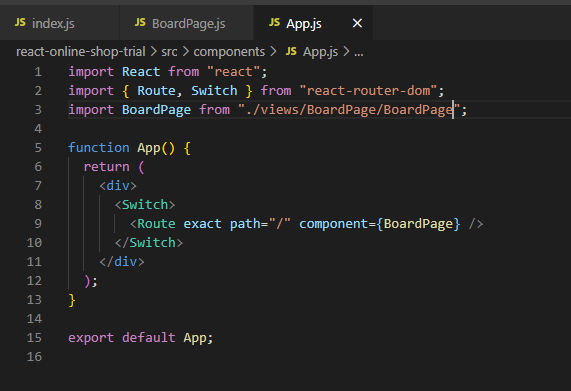
Task: Click "react-router-dom" import string
Action: pos(368,91)
